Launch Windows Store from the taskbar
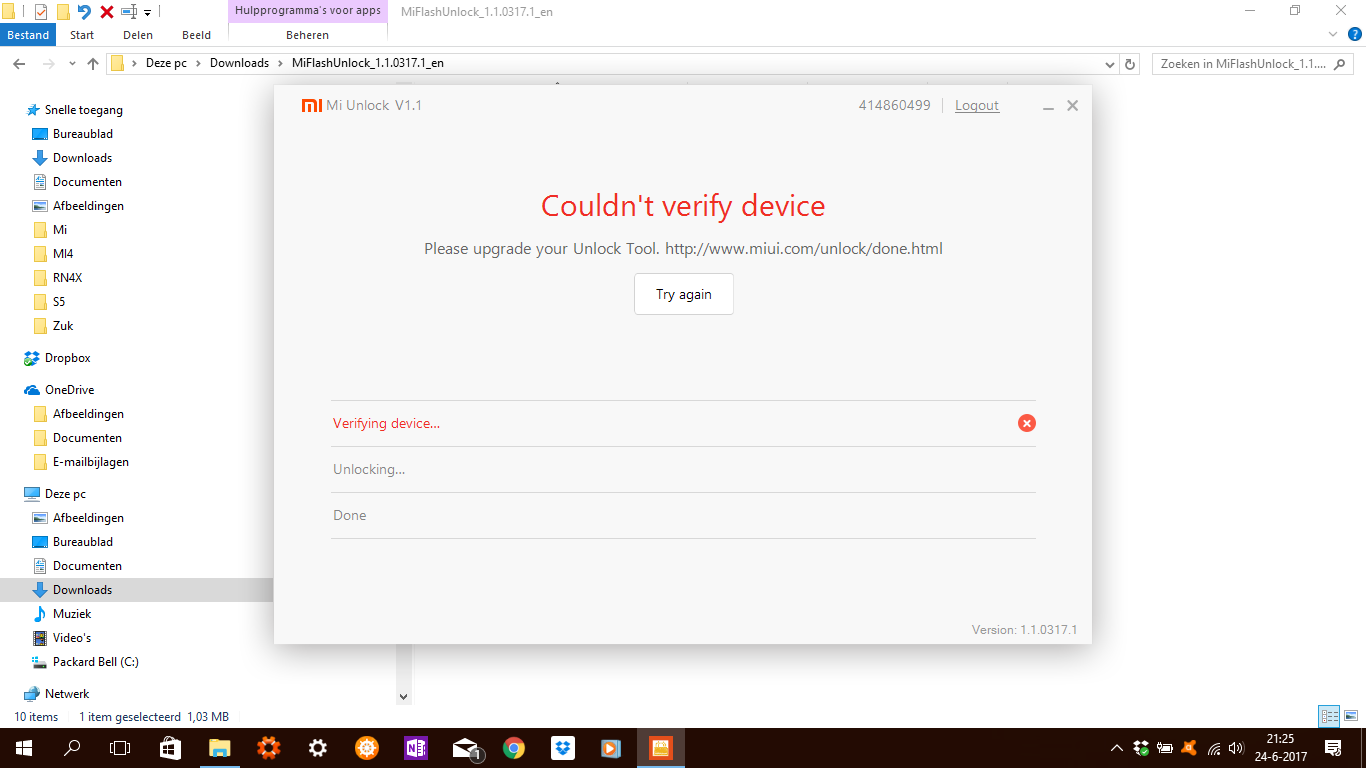 click(x=170, y=748)
